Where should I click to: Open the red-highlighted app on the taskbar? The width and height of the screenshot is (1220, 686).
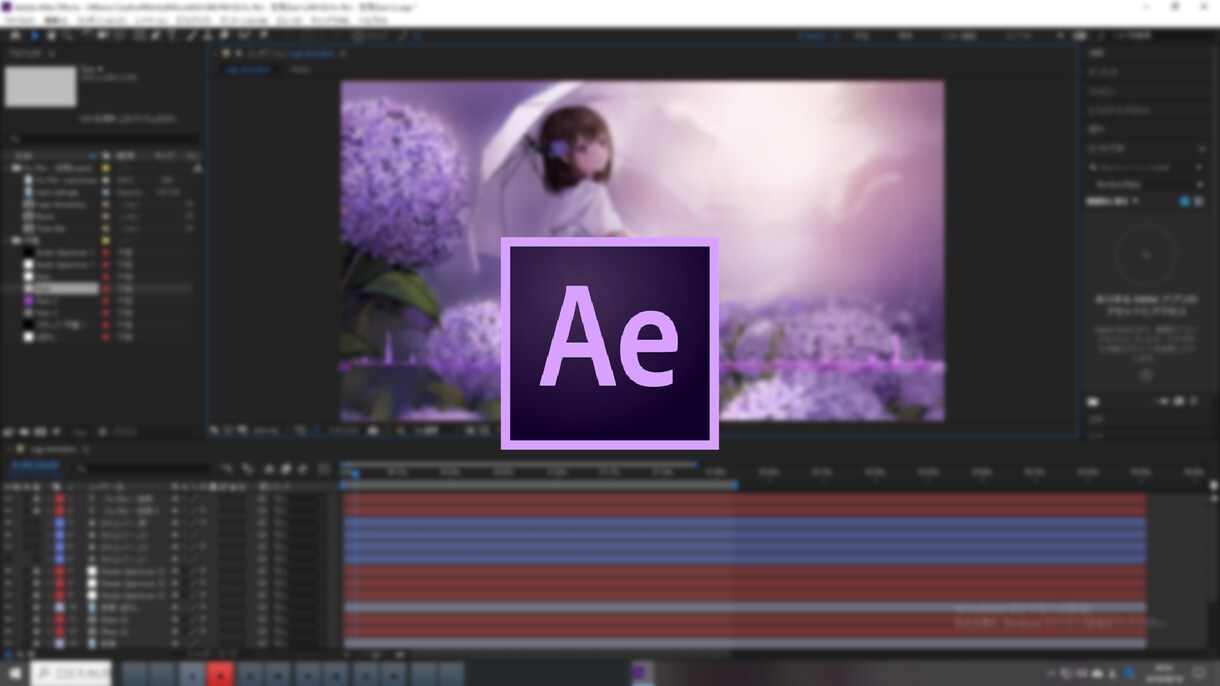[x=220, y=673]
